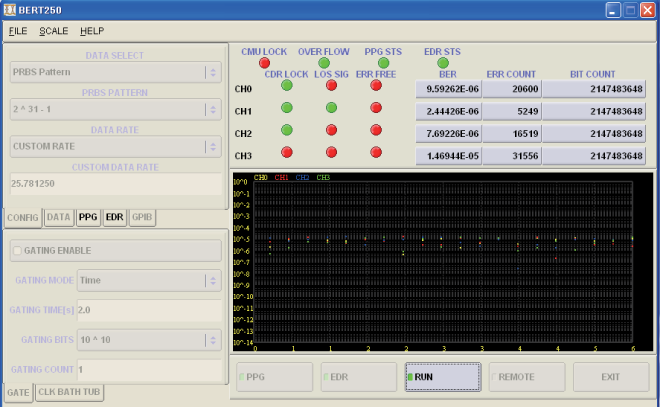Click CH3 ERR FREE red indicator
The image size is (660, 407).
tap(376, 152)
